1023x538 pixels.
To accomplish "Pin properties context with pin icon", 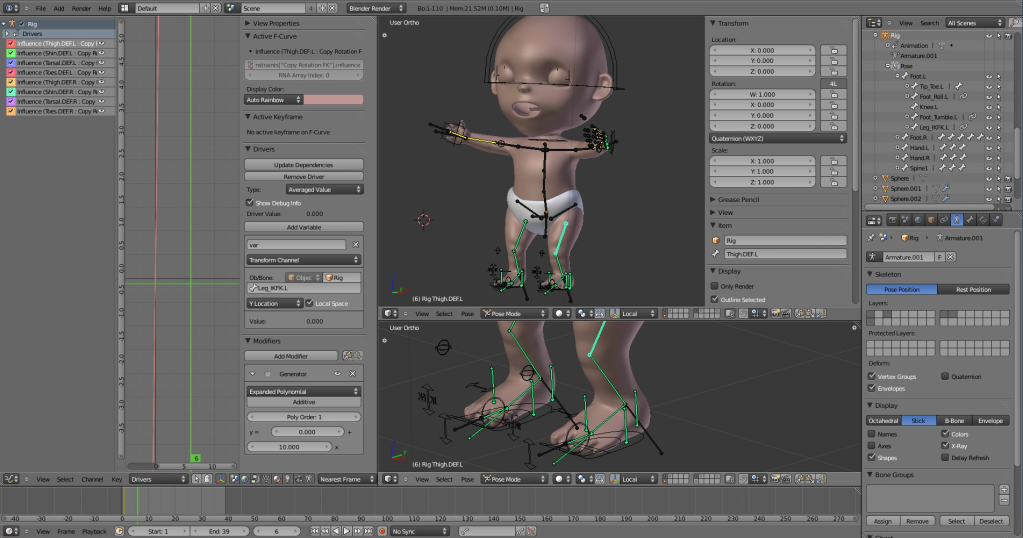I will (x=872, y=238).
